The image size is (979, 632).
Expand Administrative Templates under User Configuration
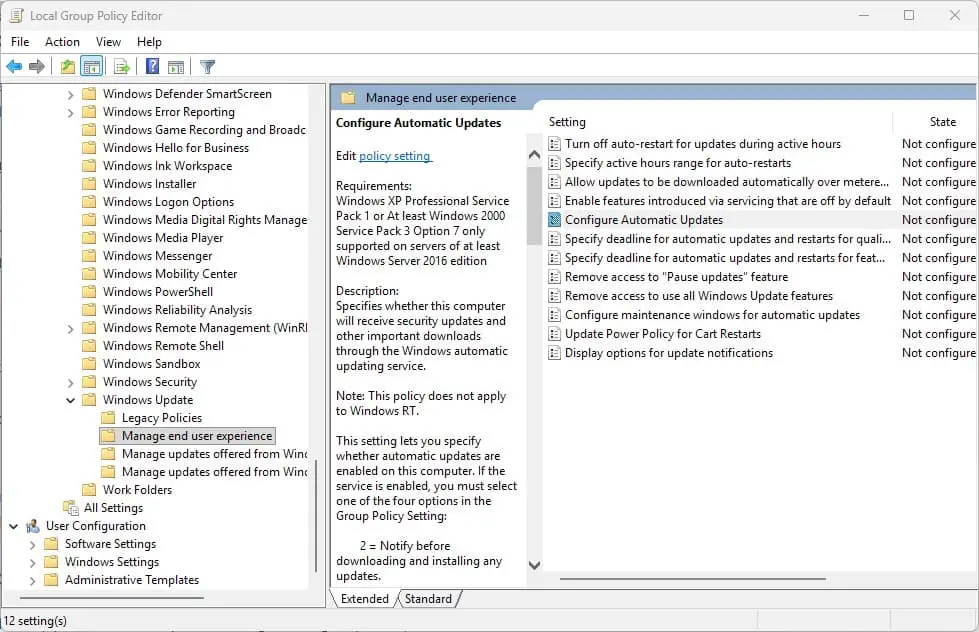click(33, 580)
